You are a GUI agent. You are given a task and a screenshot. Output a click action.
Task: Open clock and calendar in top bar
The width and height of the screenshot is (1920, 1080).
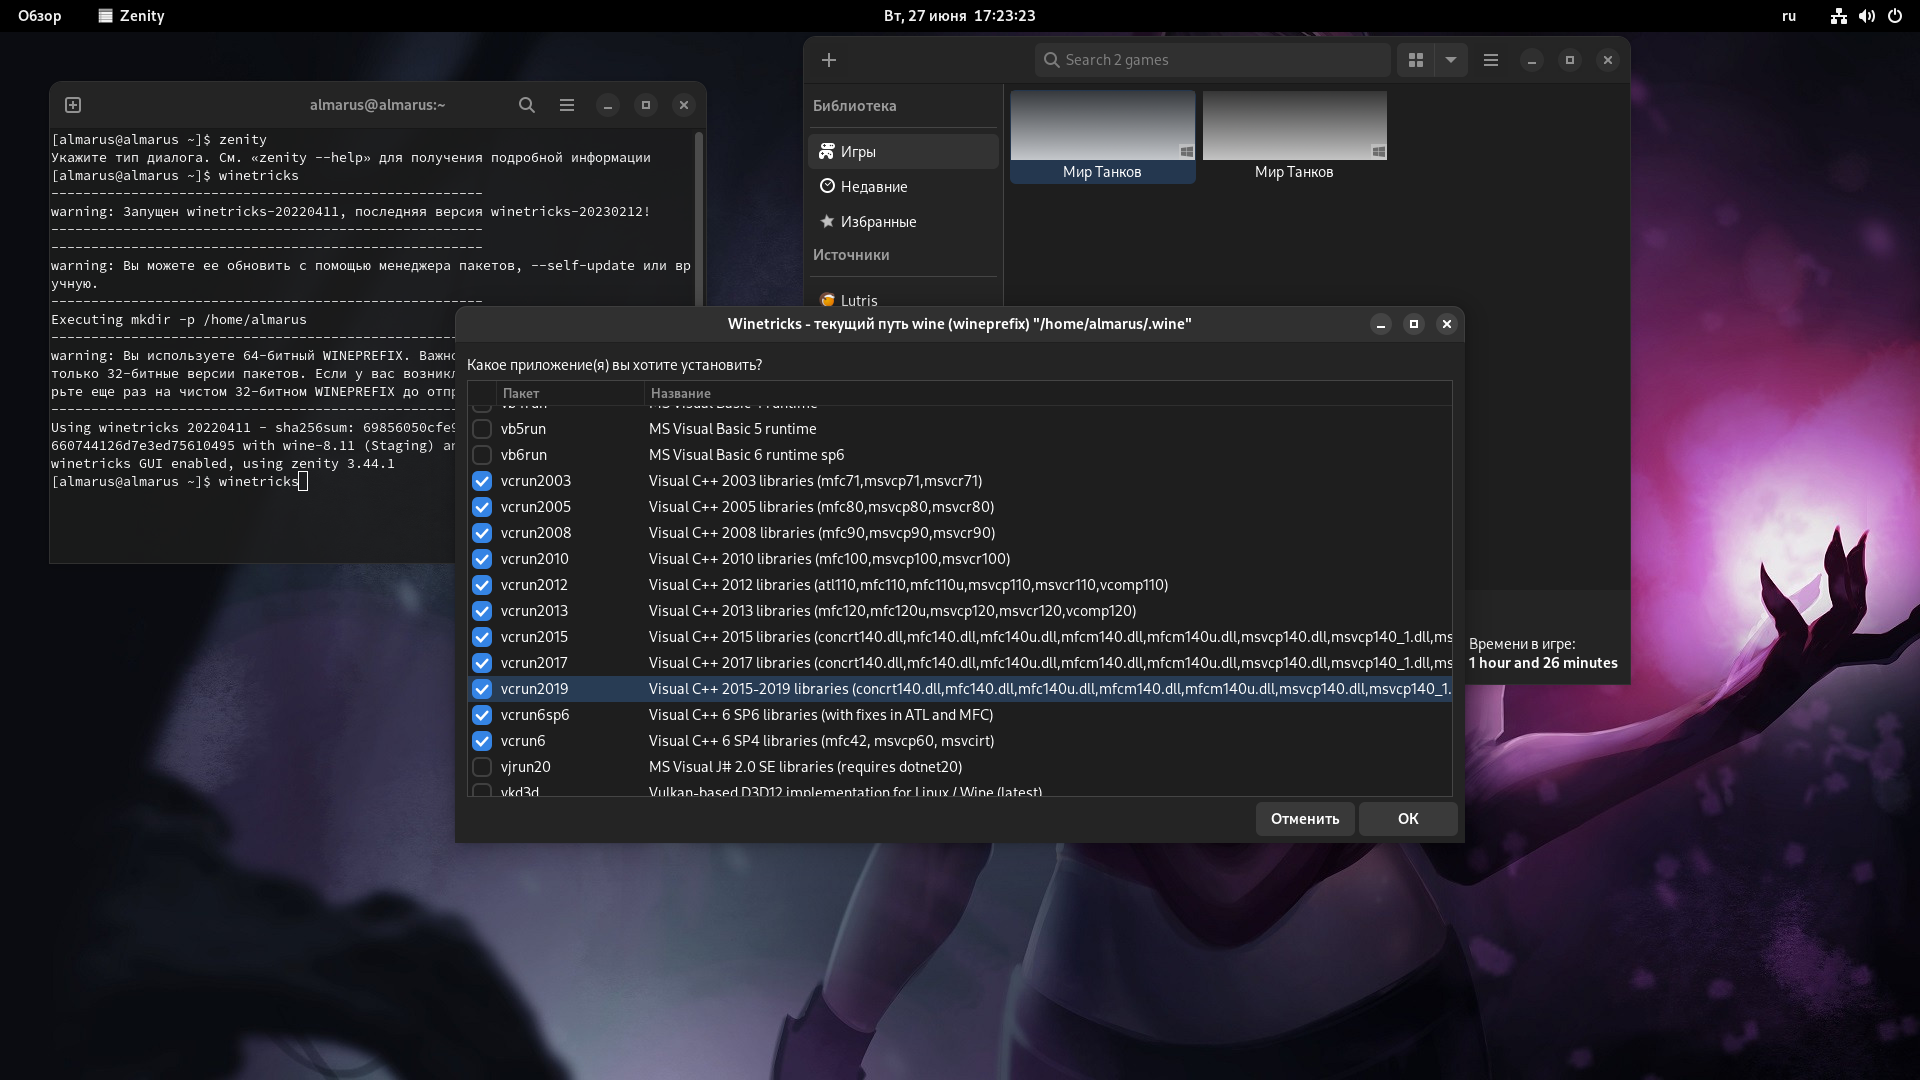pos(959,16)
